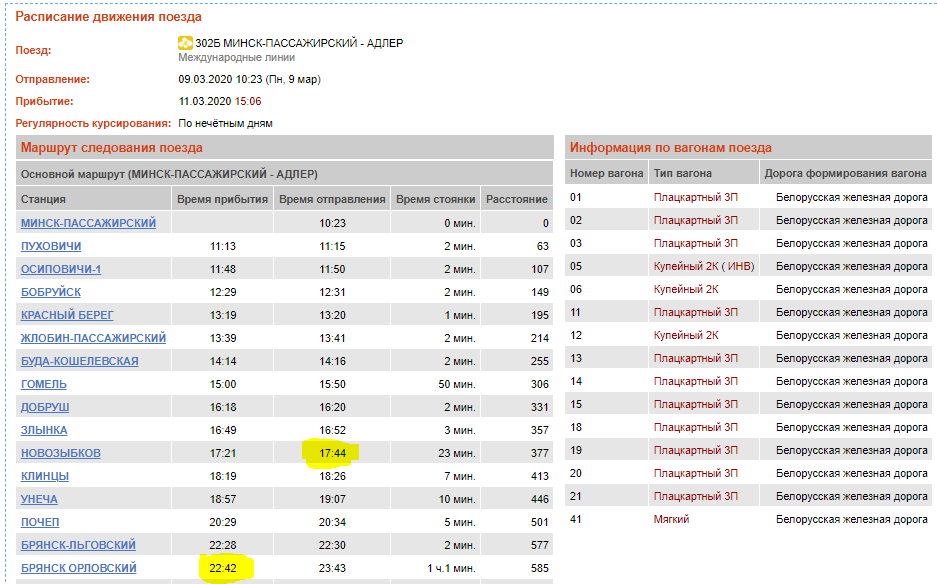Viewport: 937px width, 584px height.
Task: Click the УНЕЧА station link
Action: click(x=39, y=499)
